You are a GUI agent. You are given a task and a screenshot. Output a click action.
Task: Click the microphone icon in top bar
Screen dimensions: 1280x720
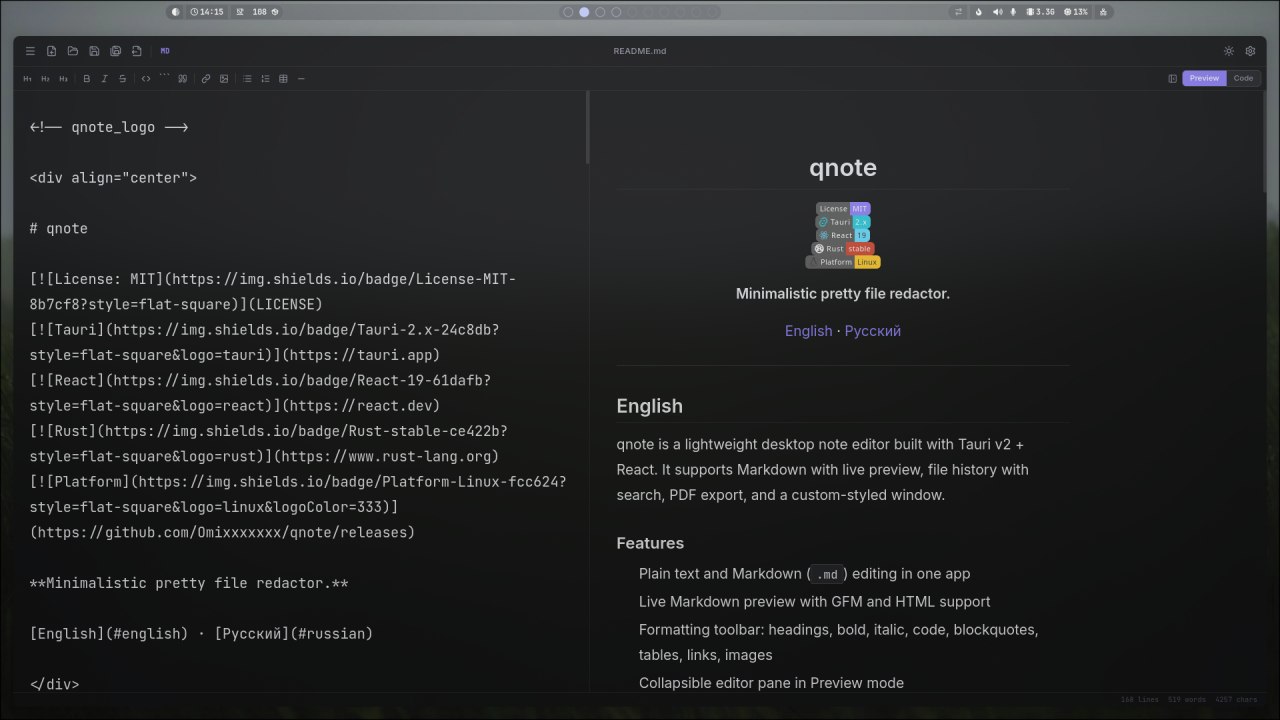[x=1013, y=12]
